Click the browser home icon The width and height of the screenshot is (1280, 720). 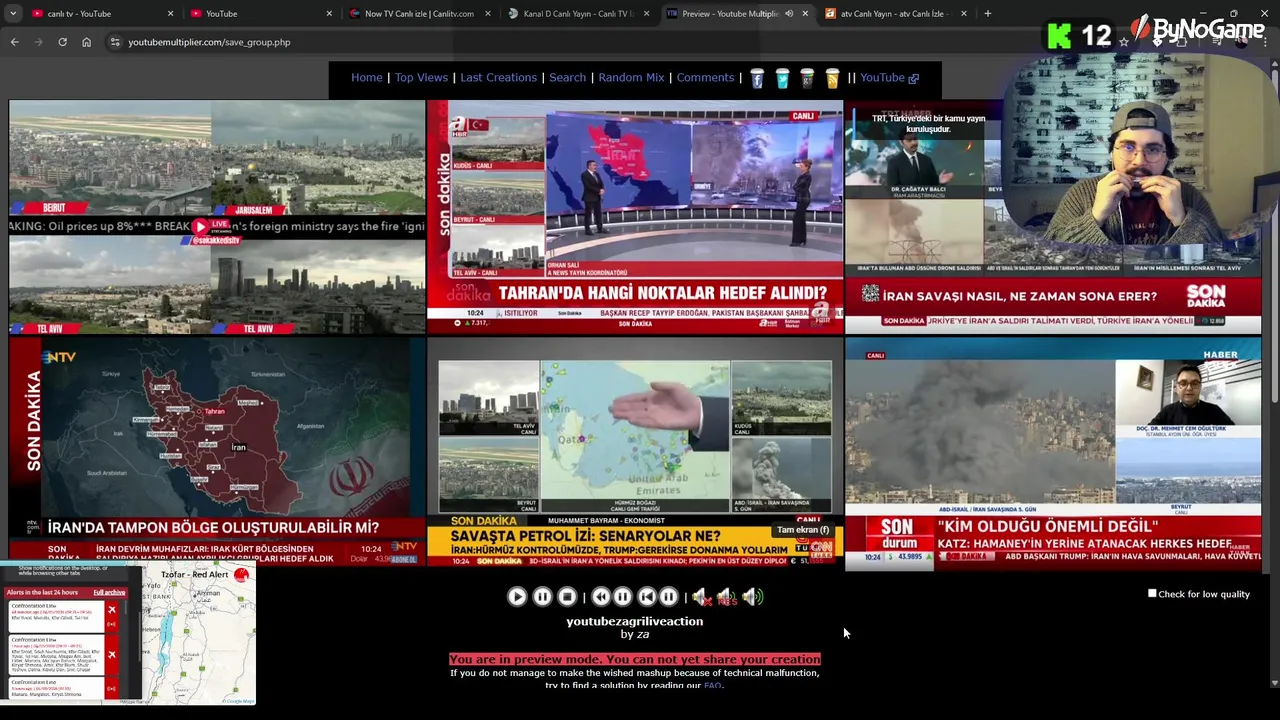tap(86, 42)
